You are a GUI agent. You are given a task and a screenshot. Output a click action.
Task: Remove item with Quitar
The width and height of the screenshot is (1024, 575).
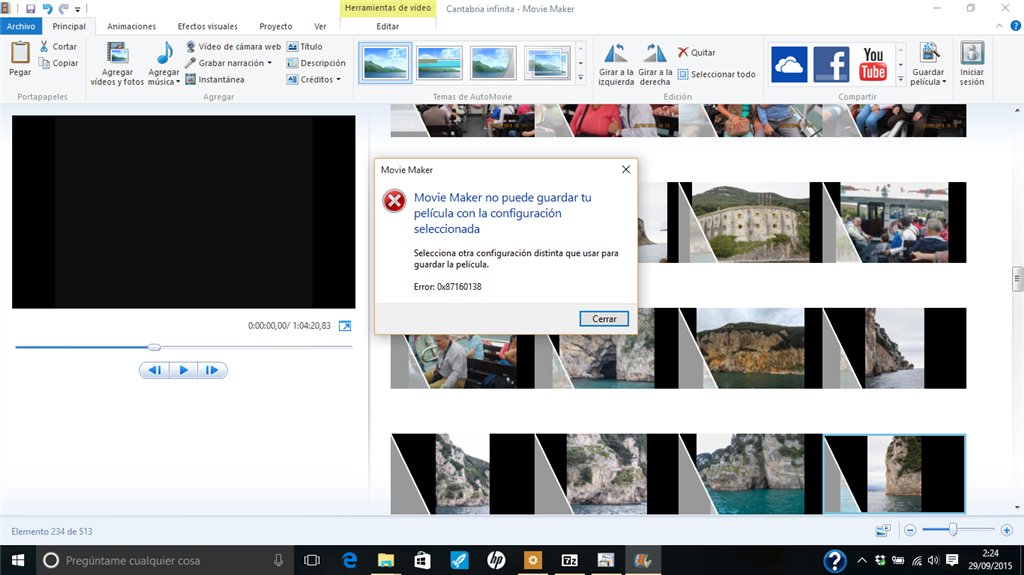point(696,52)
